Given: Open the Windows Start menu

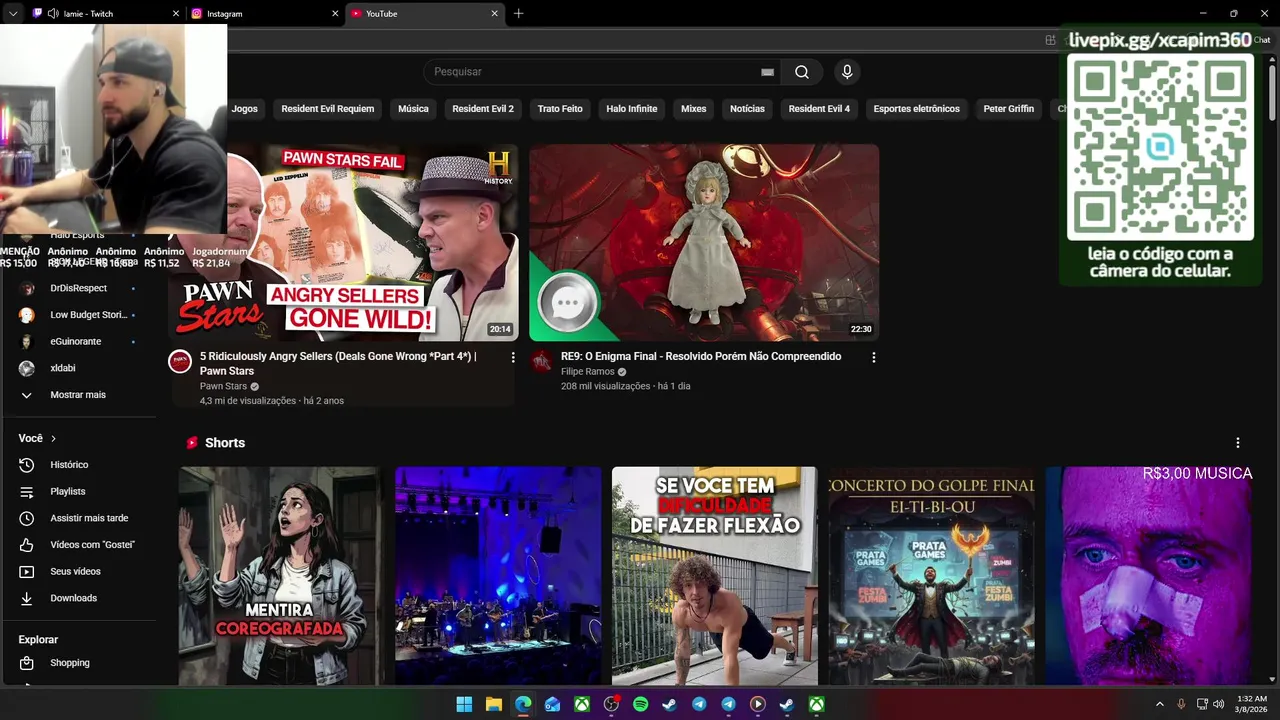Looking at the screenshot, I should click(464, 704).
